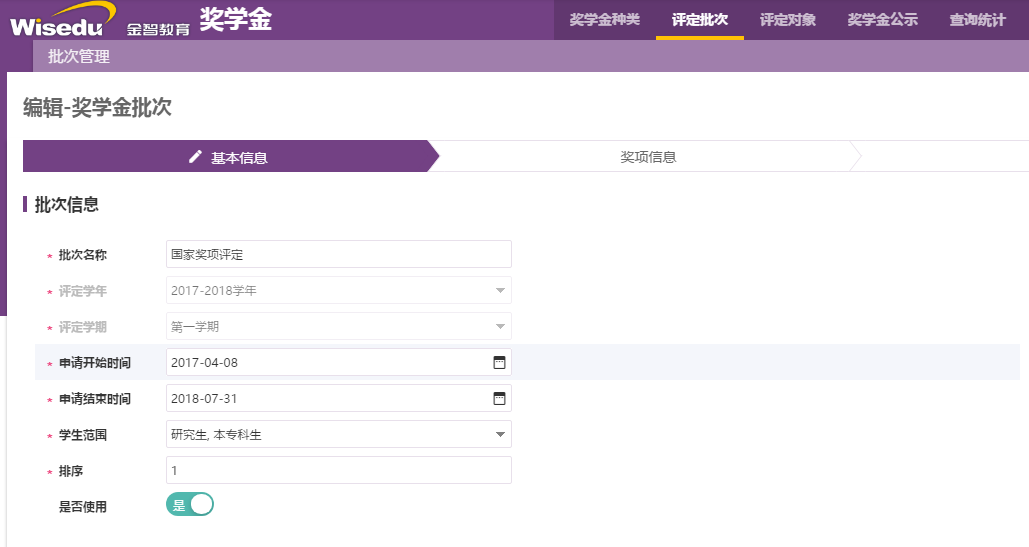1029x547 pixels.
Task: Open calendar picker for 申请开始时间
Action: [x=499, y=363]
